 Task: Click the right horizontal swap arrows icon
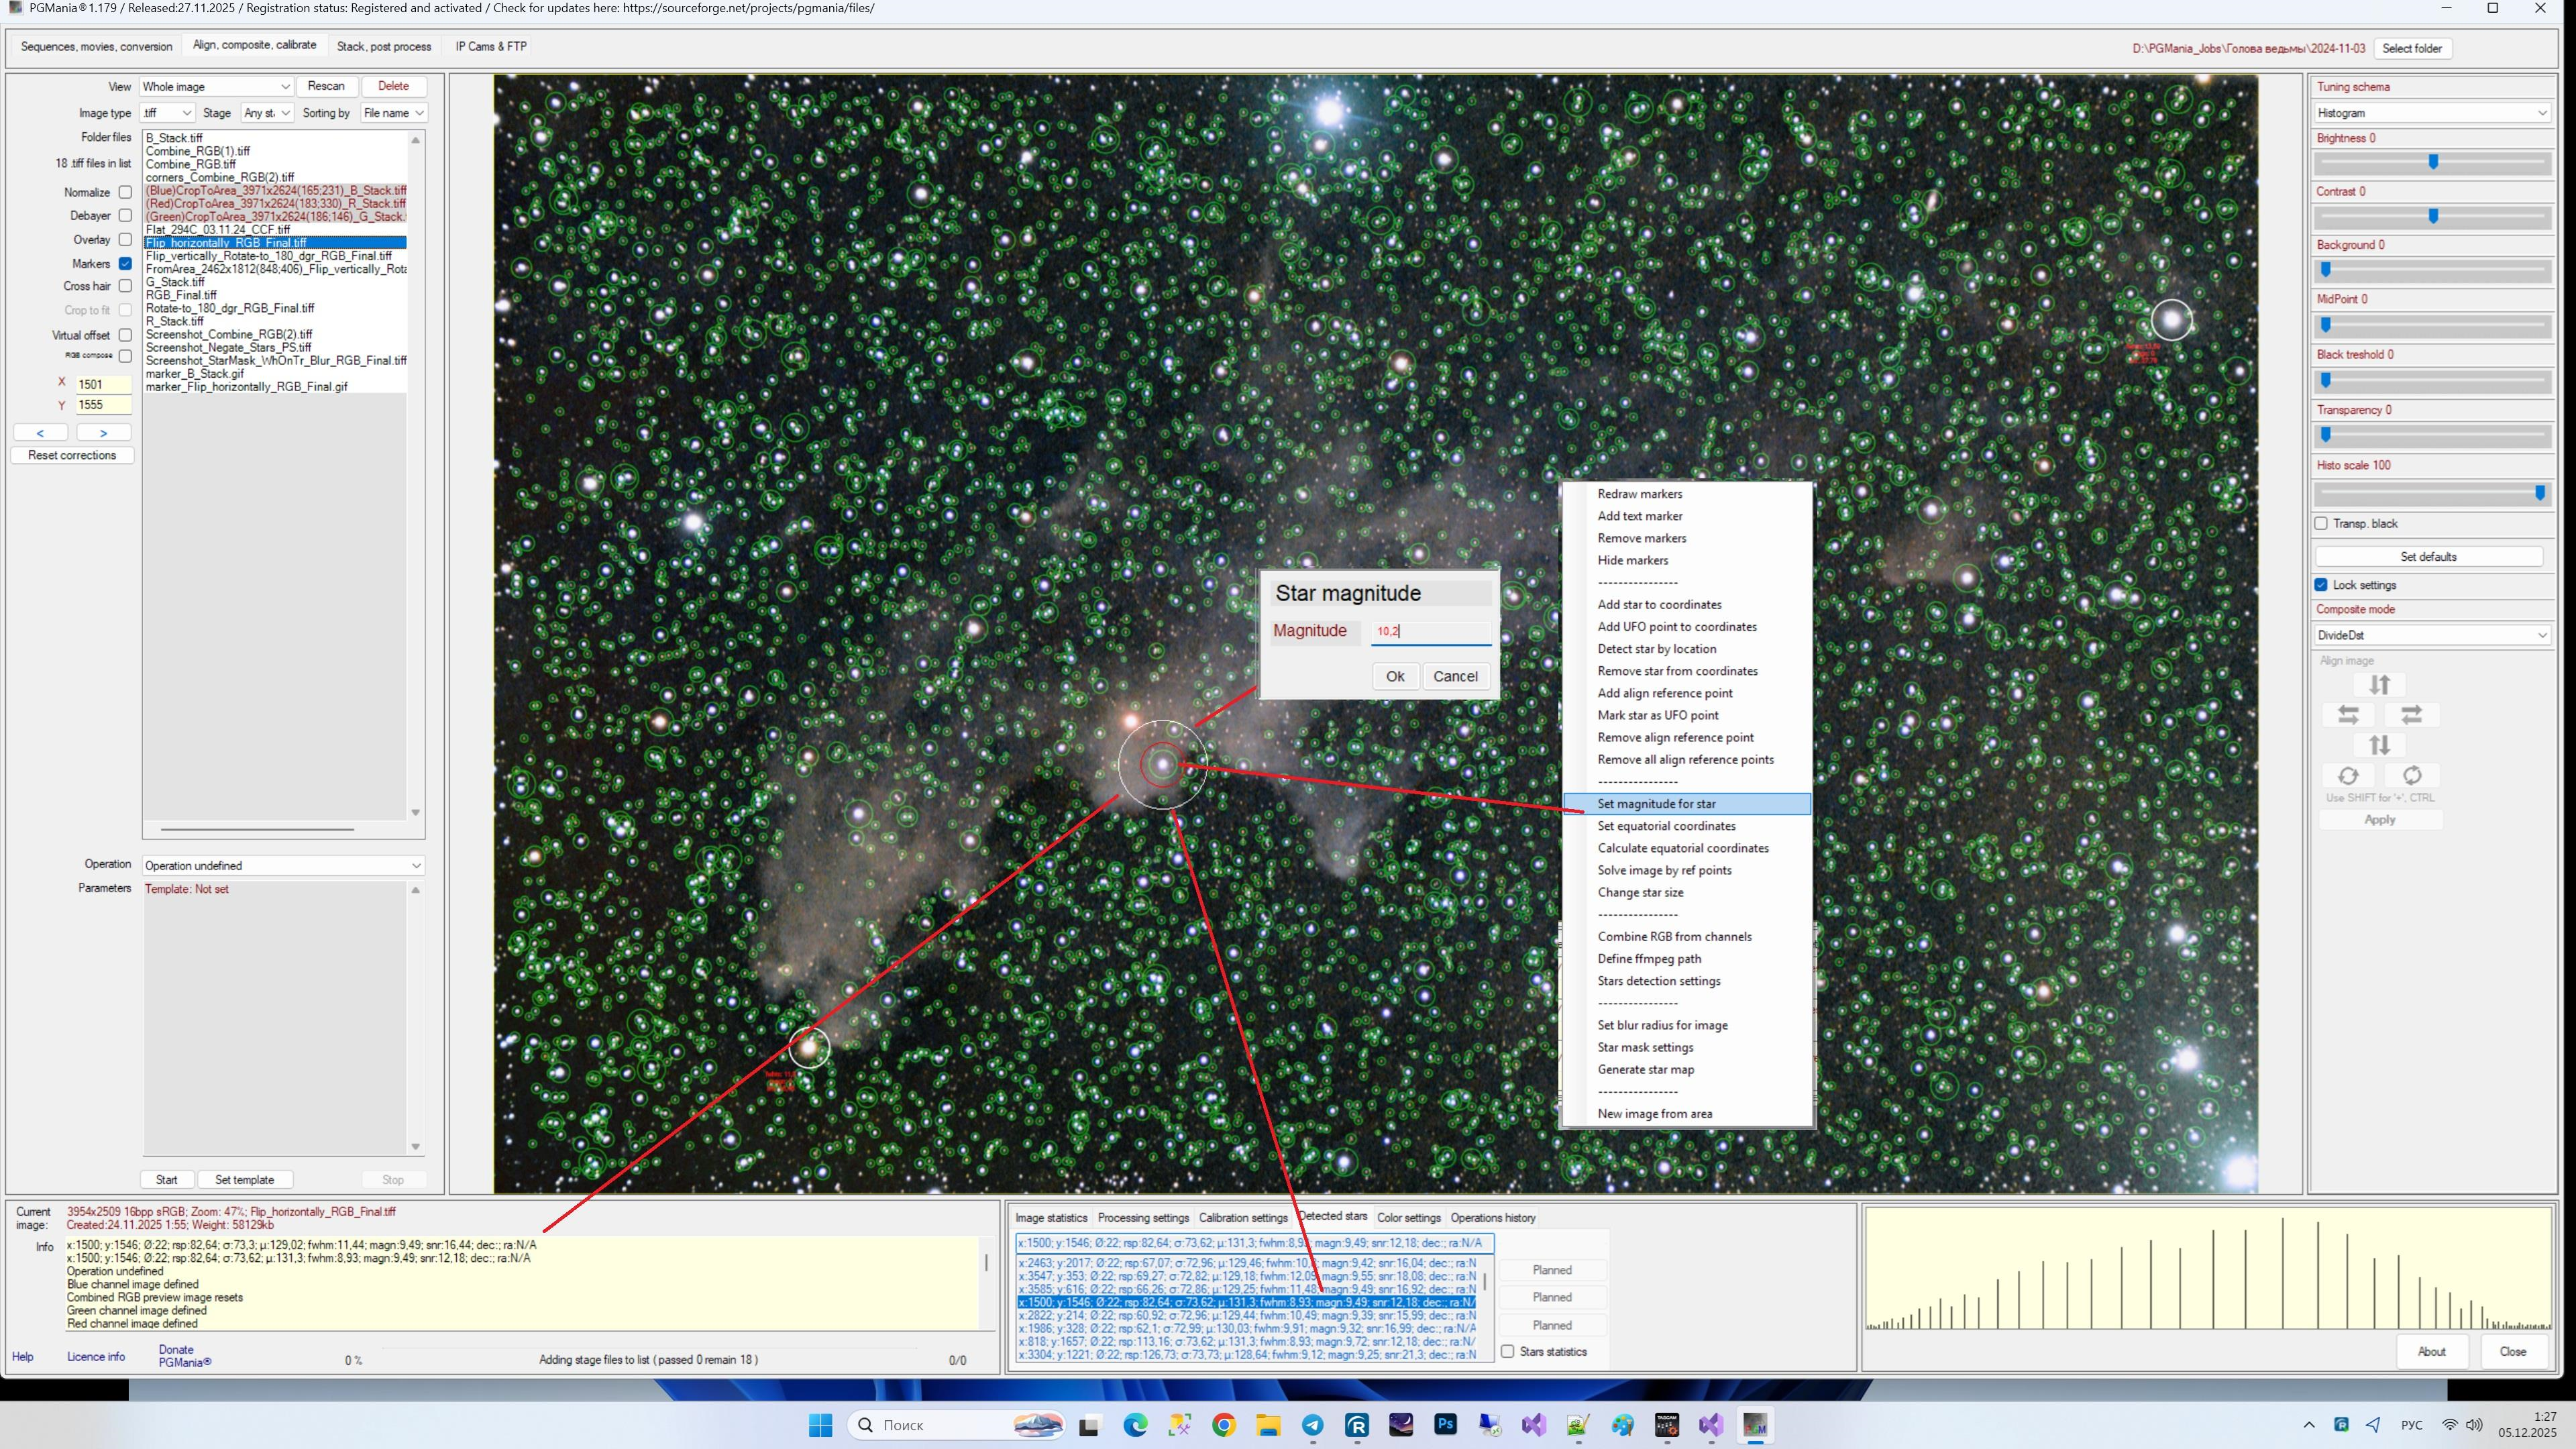pos(2411,715)
